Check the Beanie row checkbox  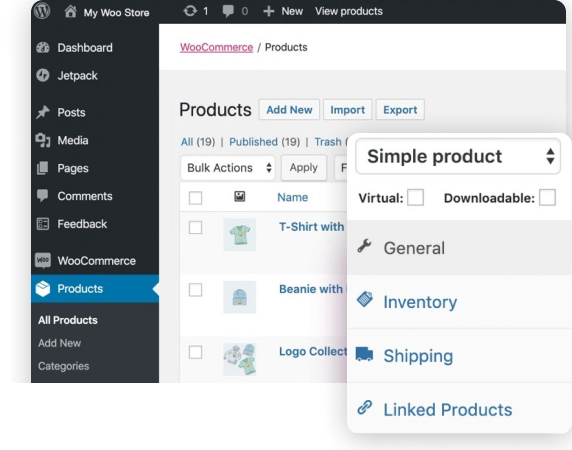(x=196, y=290)
